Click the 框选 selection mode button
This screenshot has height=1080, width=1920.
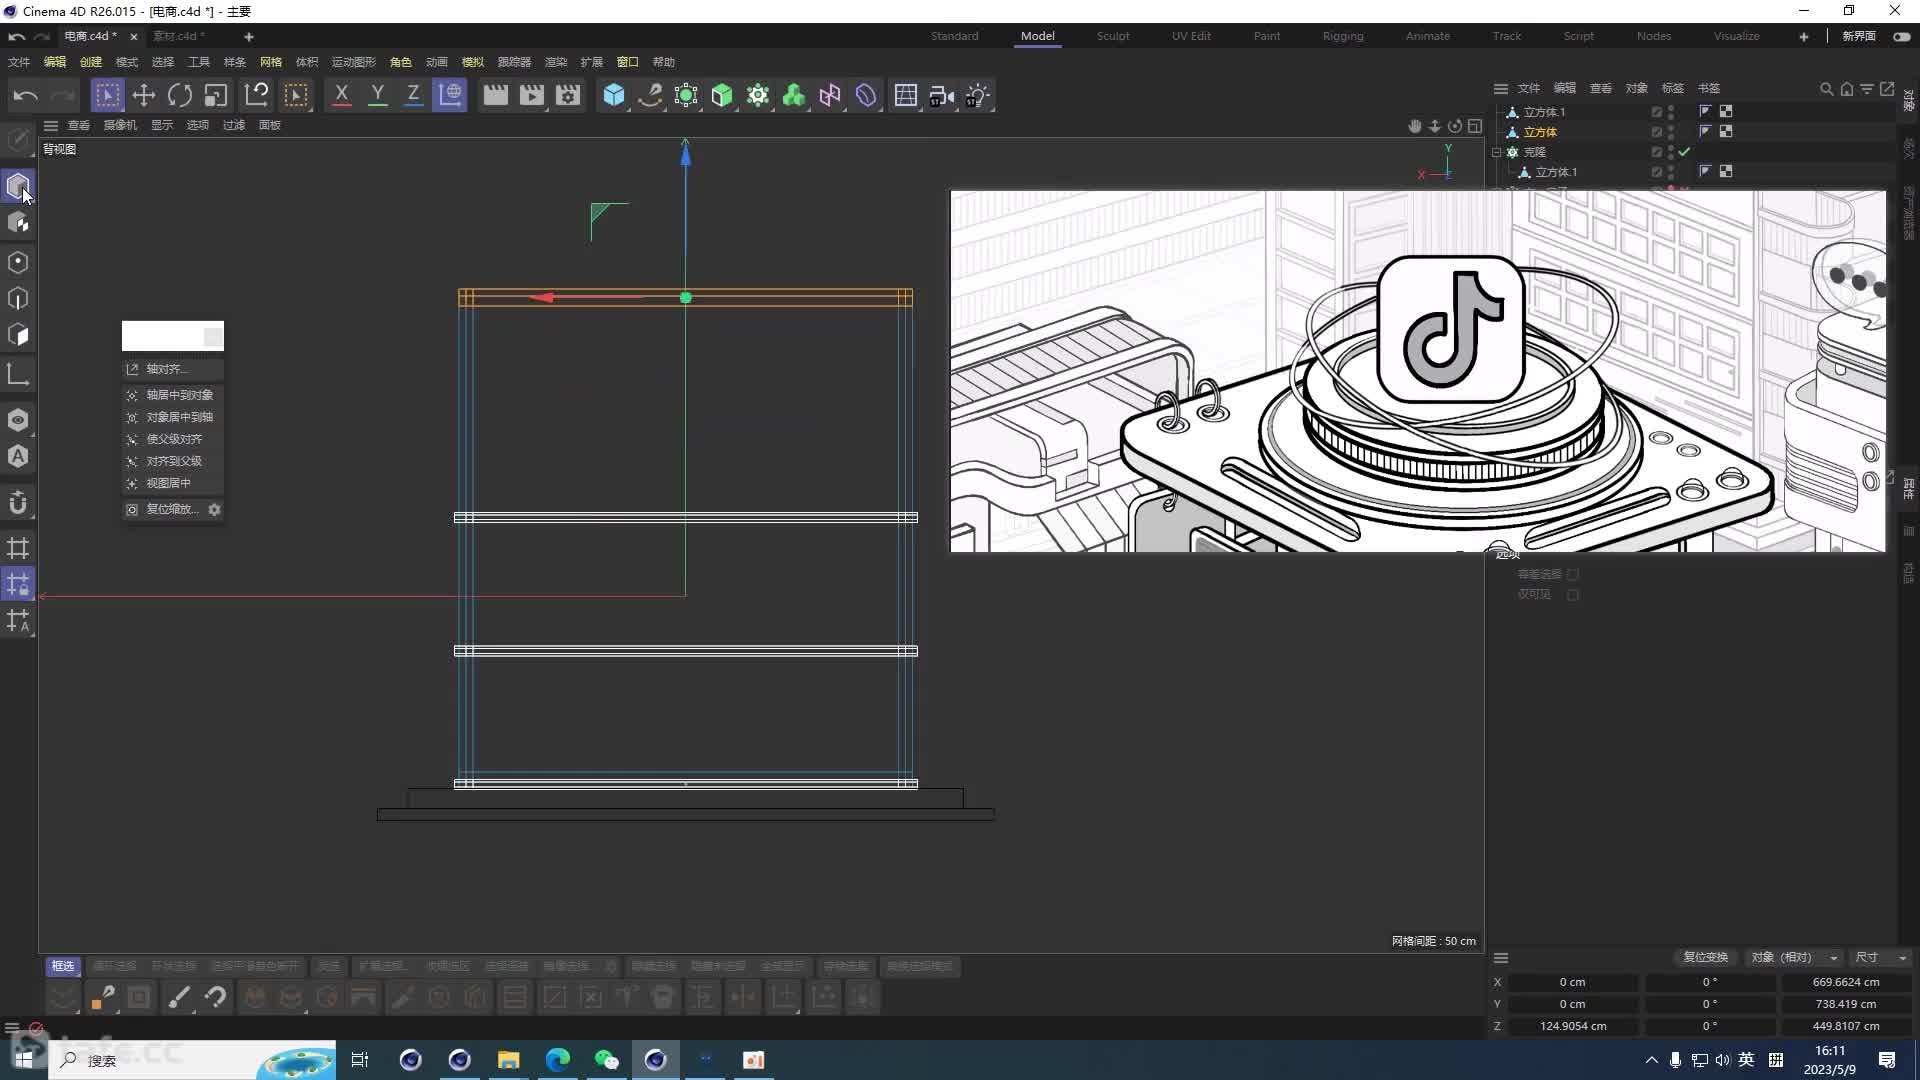coord(63,966)
